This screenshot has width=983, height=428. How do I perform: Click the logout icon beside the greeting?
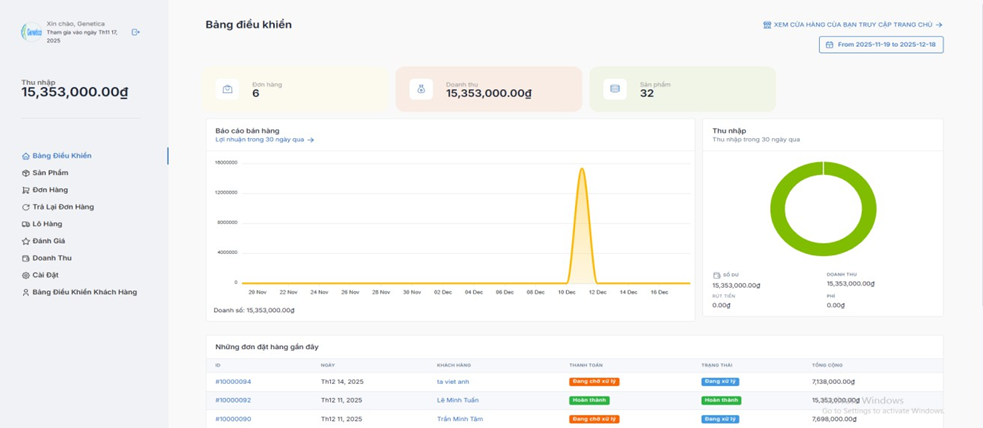click(136, 32)
